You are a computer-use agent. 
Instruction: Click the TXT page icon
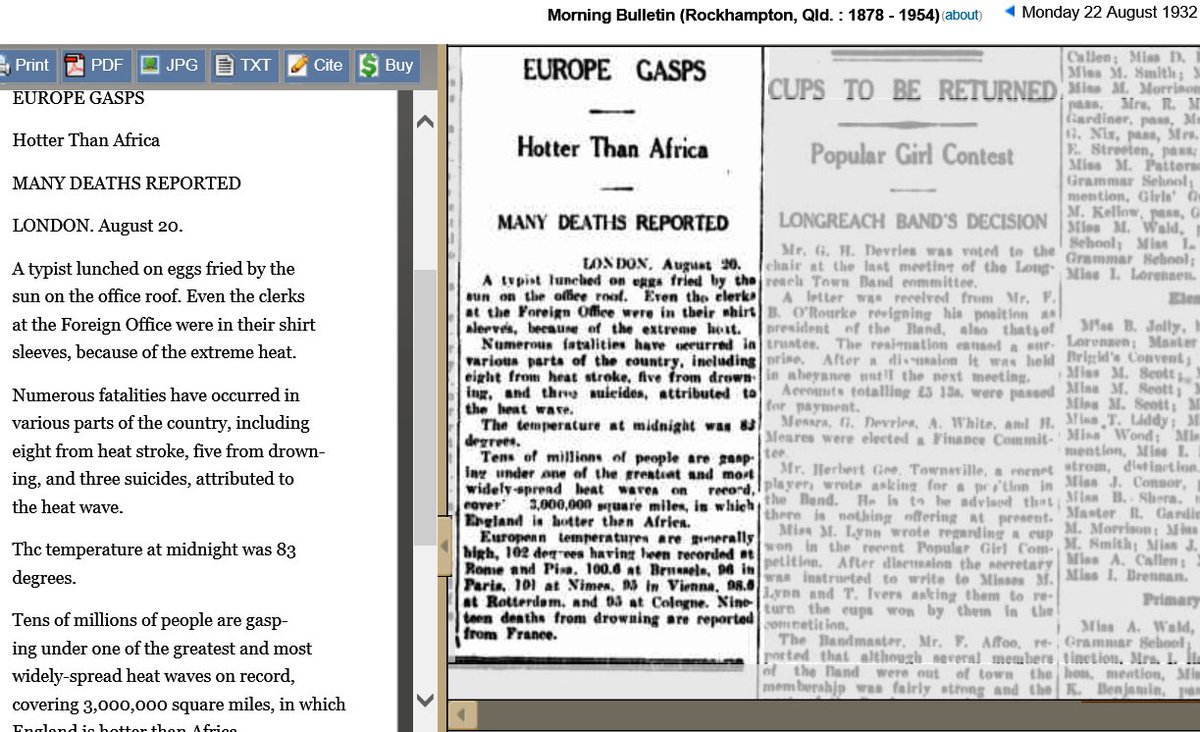click(225, 66)
